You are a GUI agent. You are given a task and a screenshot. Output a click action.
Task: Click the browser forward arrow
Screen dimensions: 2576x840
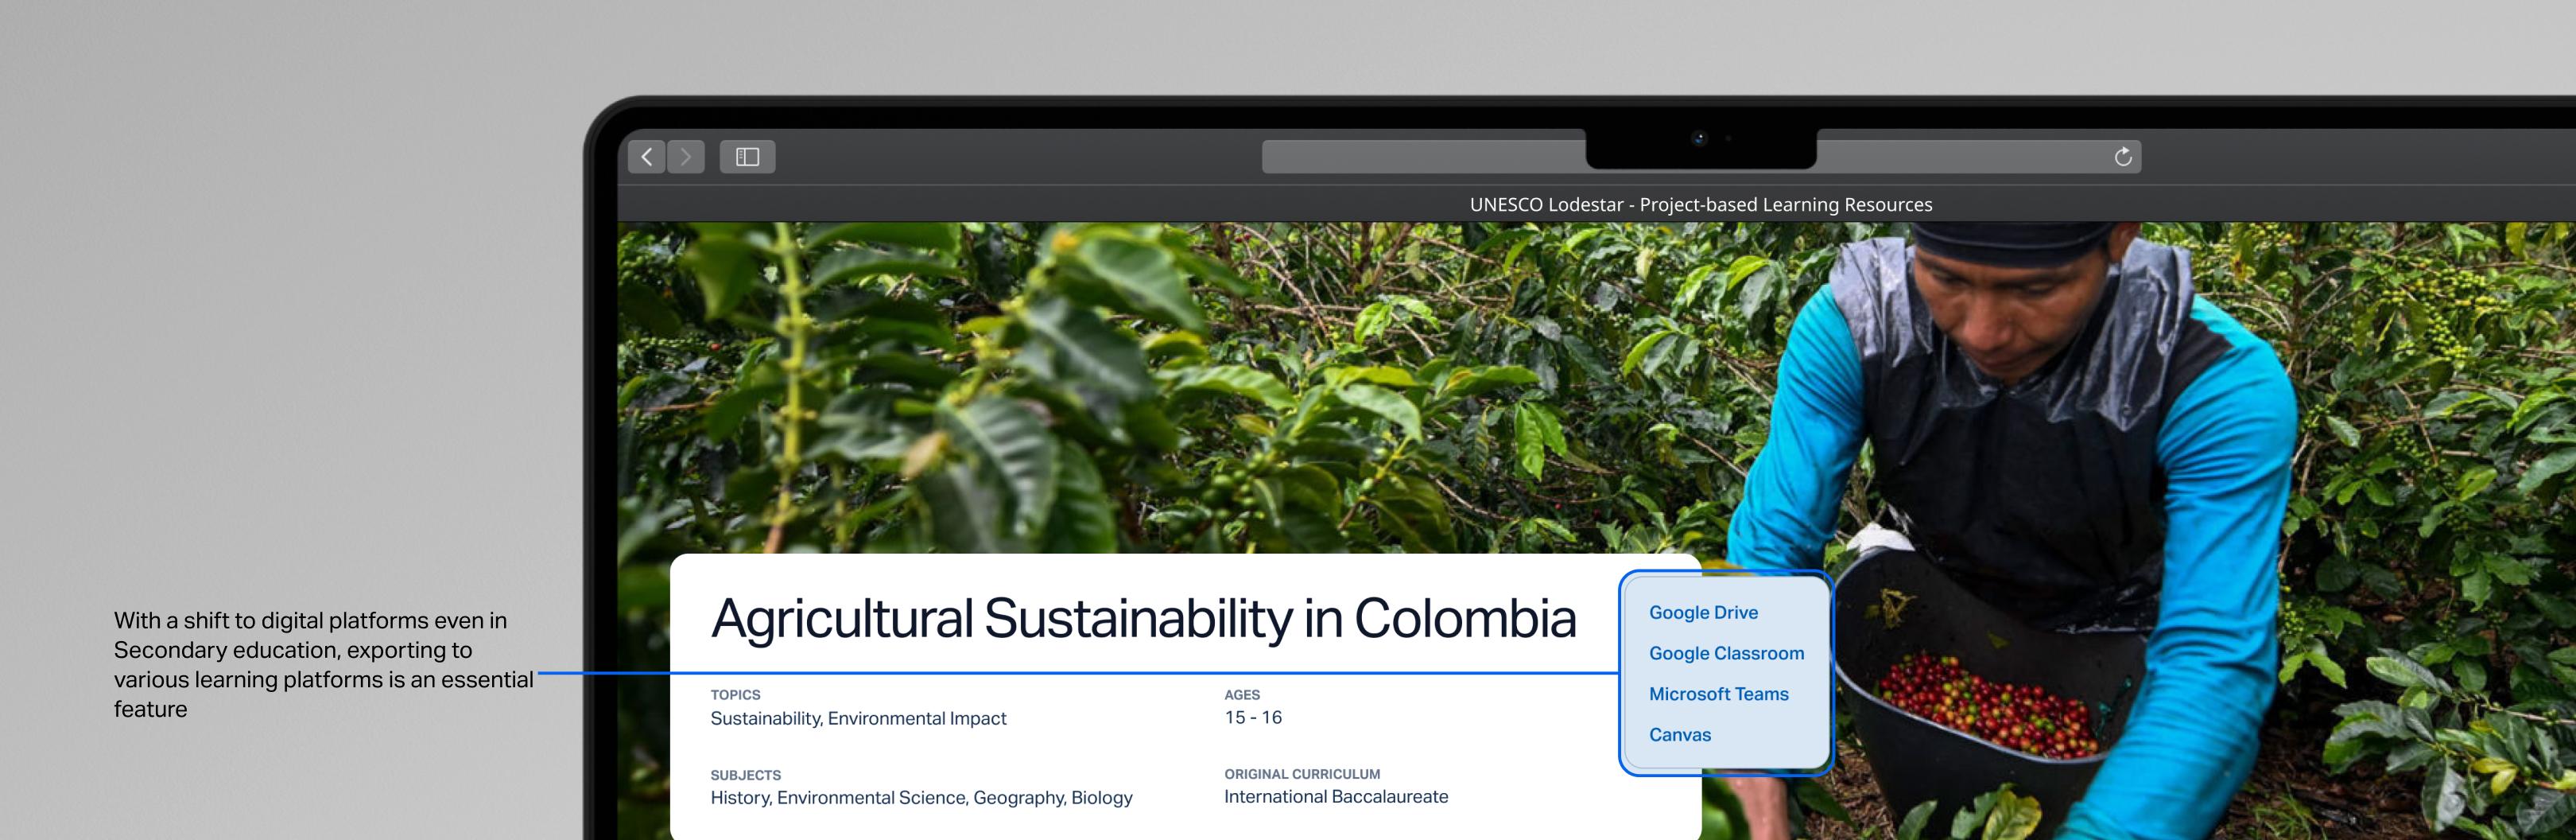click(686, 157)
